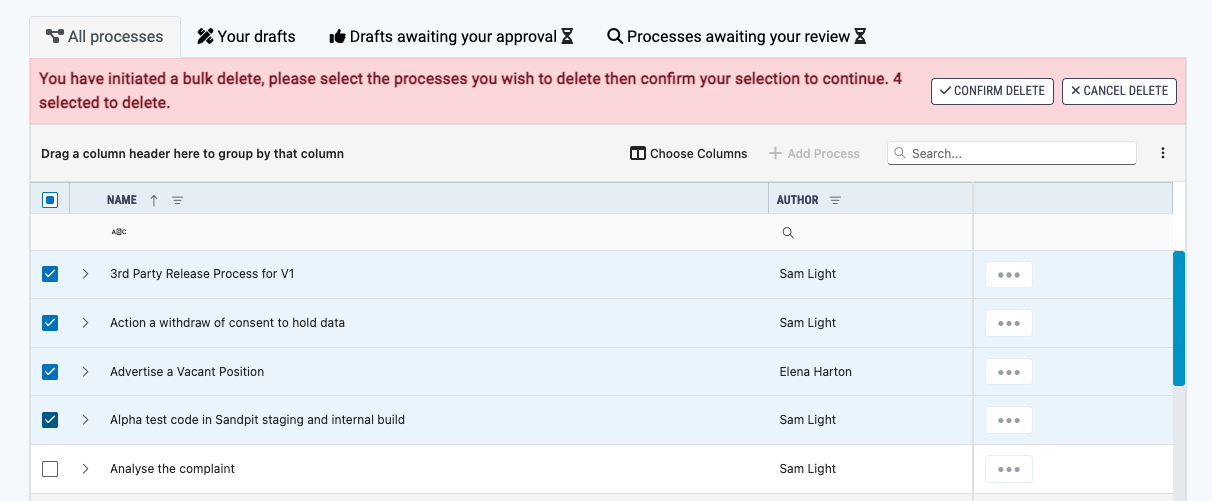Click the text 'Analyse the complaint'
Screen dimensions: 1212x501
[173, 469]
